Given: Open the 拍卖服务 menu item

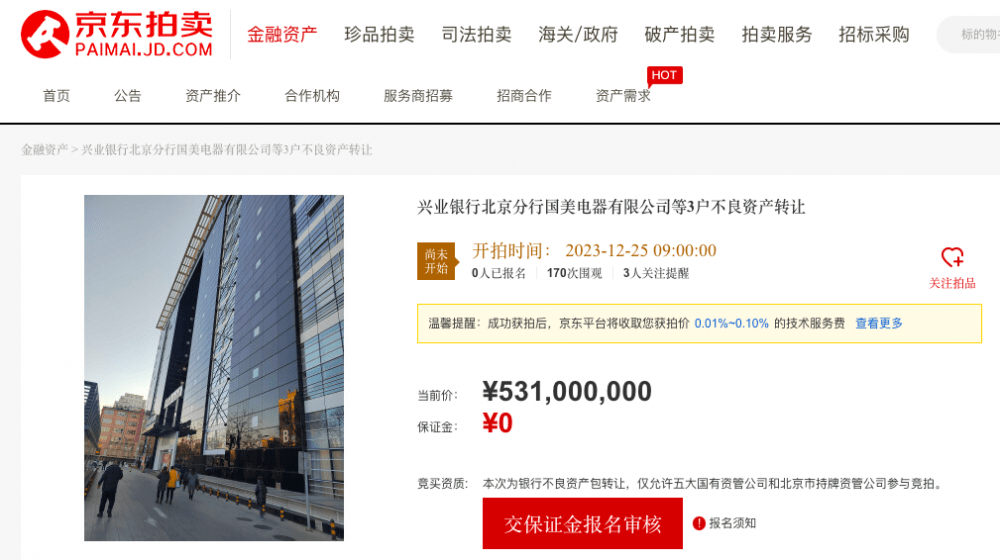Looking at the screenshot, I should (x=777, y=34).
